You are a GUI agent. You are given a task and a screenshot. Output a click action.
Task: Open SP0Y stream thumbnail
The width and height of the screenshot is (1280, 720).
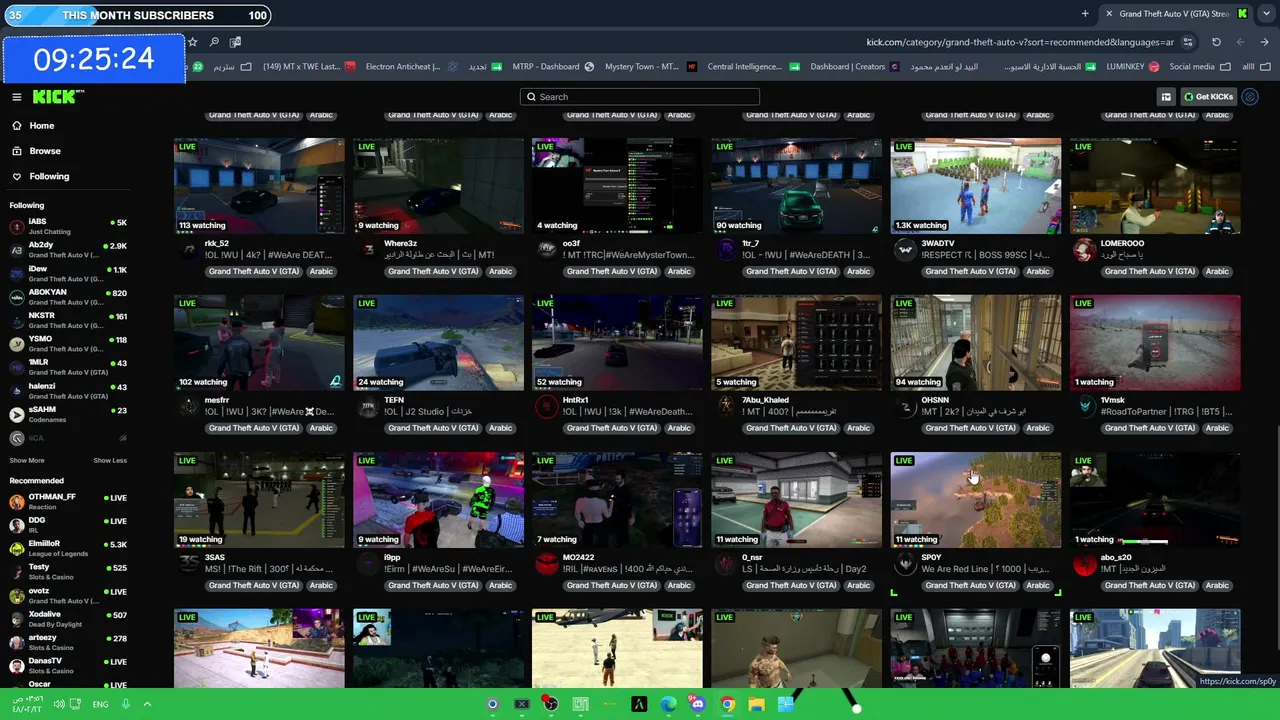pos(976,500)
